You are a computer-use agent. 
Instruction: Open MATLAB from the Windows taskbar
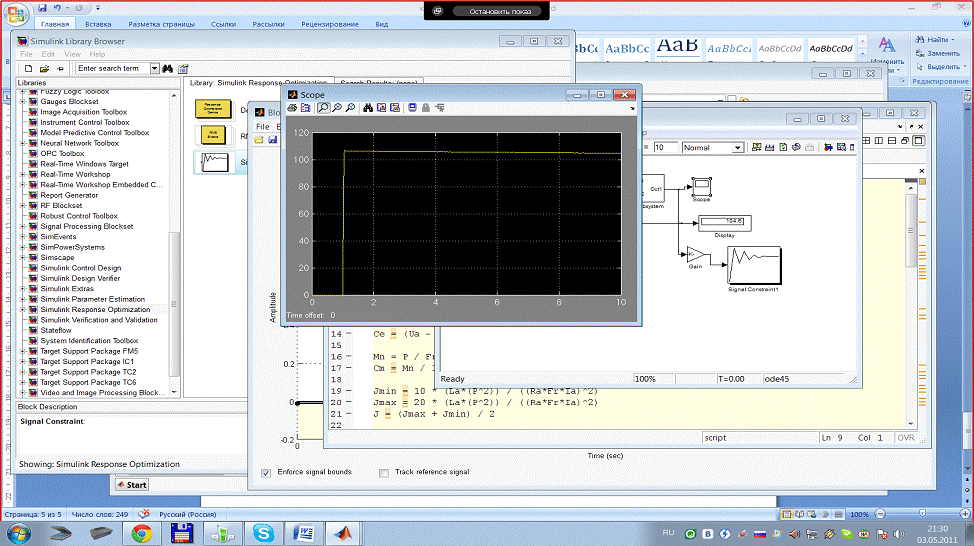point(344,532)
